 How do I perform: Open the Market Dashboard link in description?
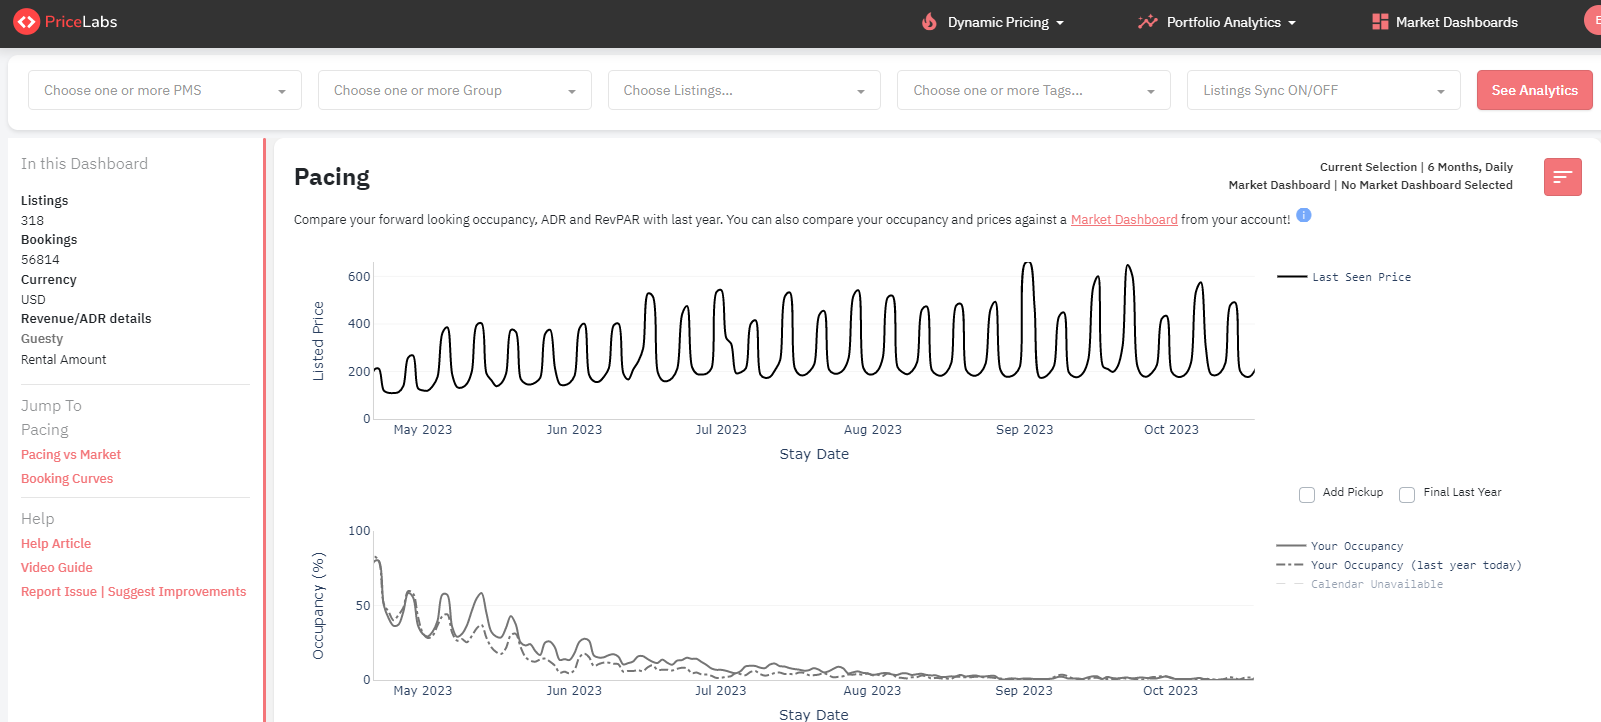(1124, 219)
